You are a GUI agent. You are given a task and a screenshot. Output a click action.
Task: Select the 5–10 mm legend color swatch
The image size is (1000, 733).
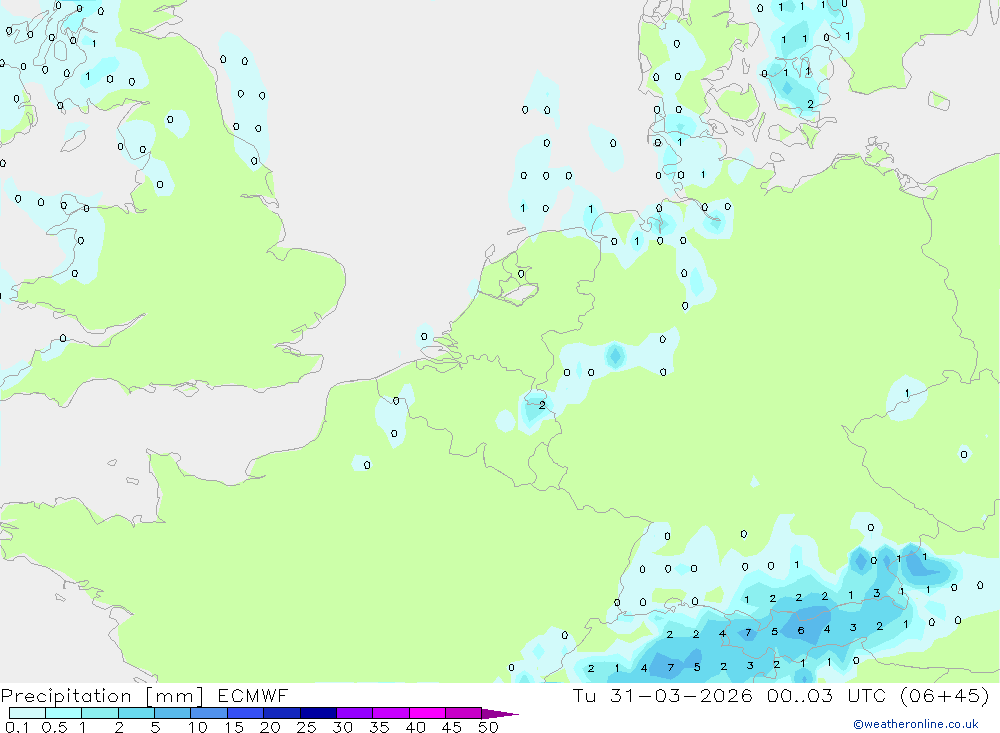[x=172, y=713]
